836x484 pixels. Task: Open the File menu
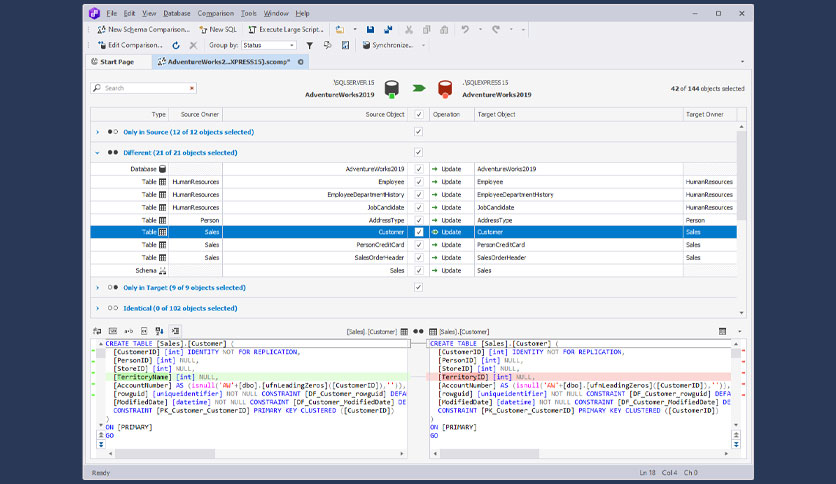pos(111,13)
